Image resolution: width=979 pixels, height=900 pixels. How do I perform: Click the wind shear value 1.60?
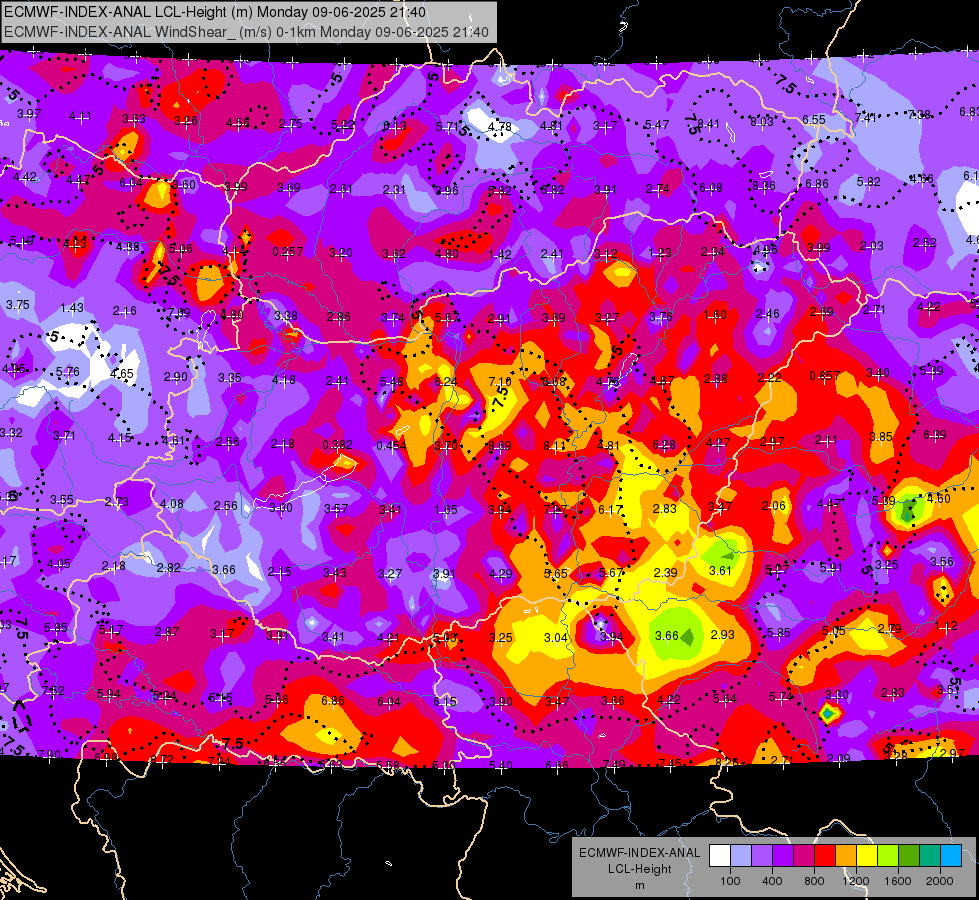tap(715, 314)
